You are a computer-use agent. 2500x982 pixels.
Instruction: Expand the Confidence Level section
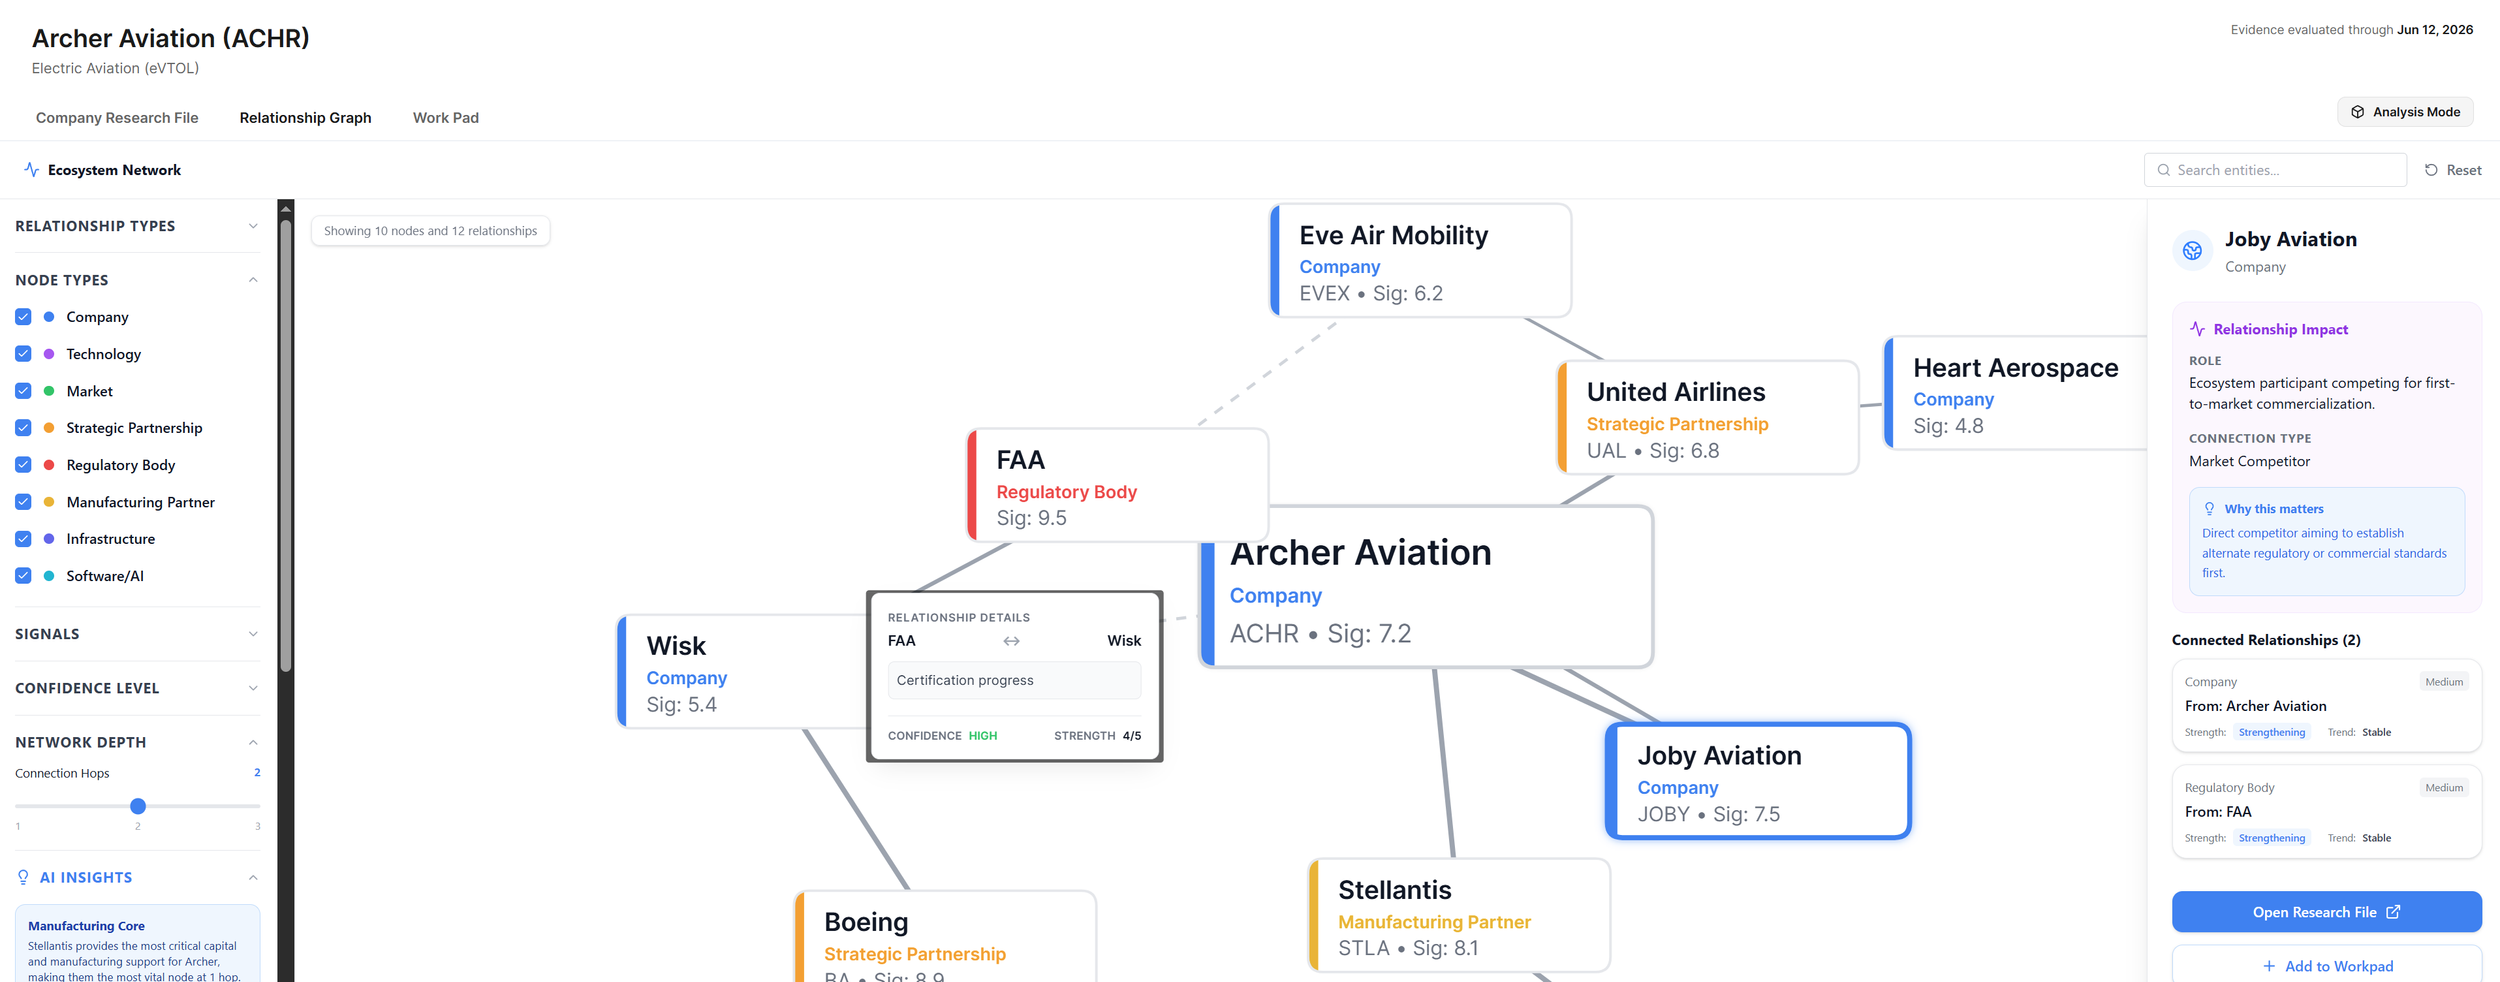pyautogui.click(x=137, y=688)
